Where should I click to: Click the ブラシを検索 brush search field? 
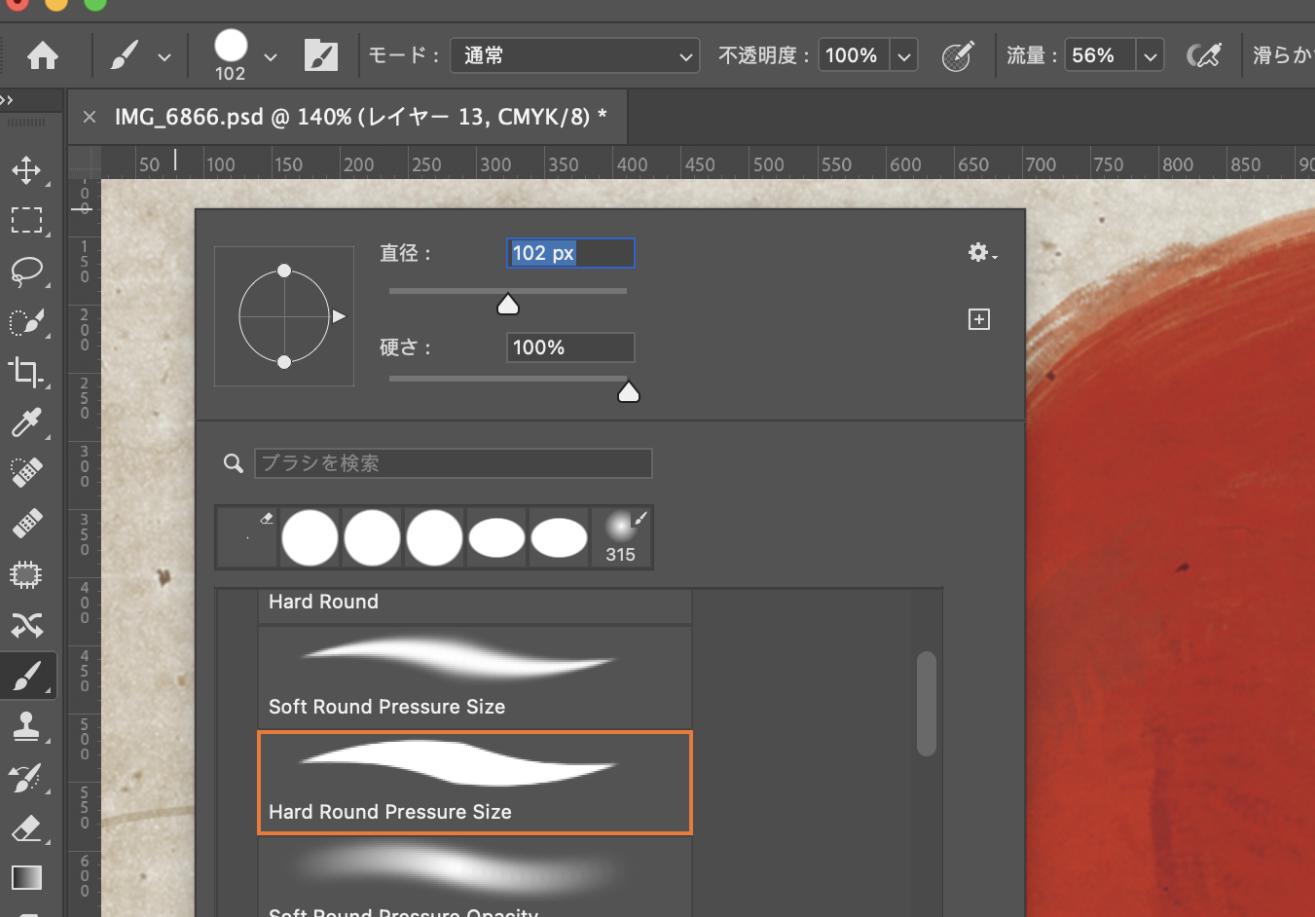point(450,462)
